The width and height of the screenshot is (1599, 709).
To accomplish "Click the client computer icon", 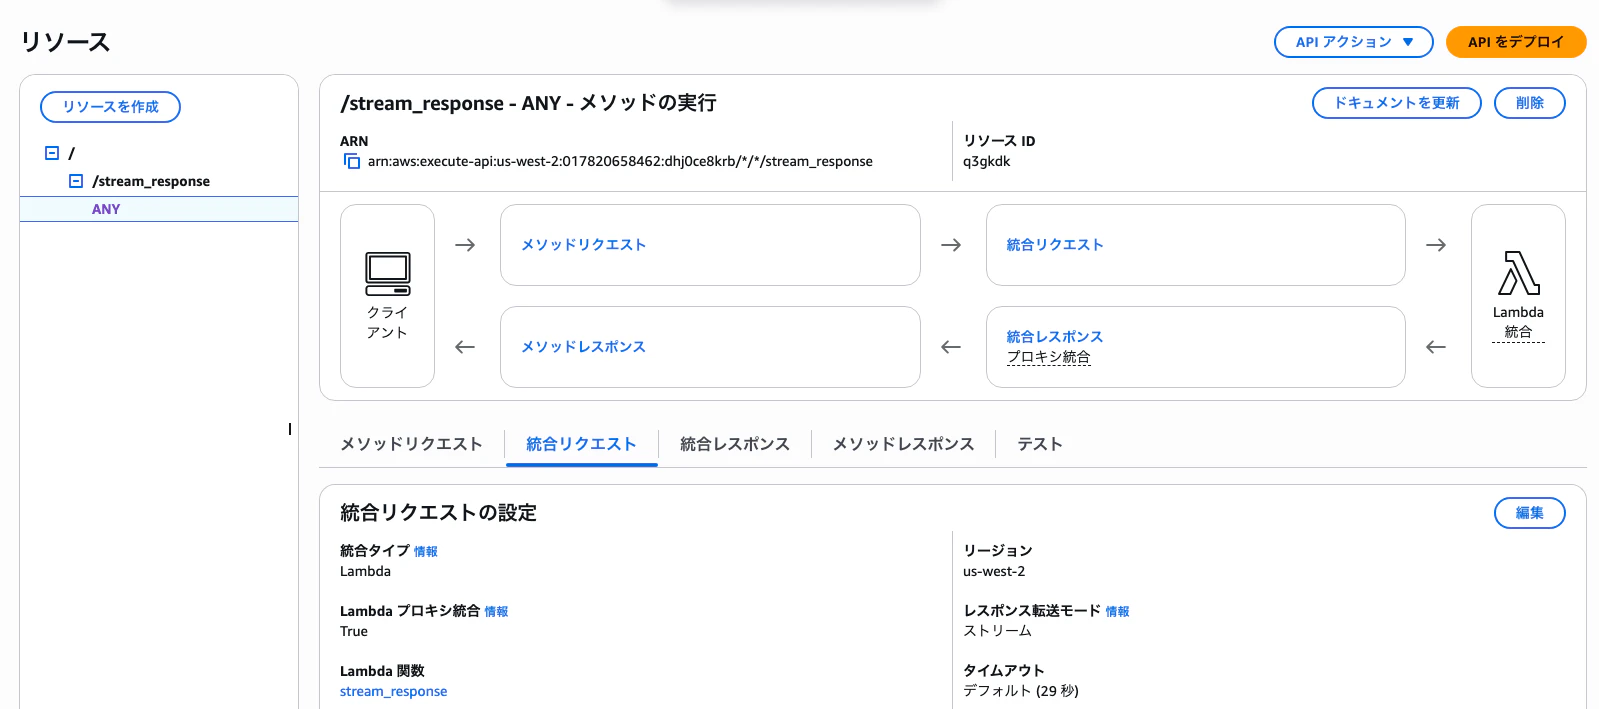I will pyautogui.click(x=387, y=274).
